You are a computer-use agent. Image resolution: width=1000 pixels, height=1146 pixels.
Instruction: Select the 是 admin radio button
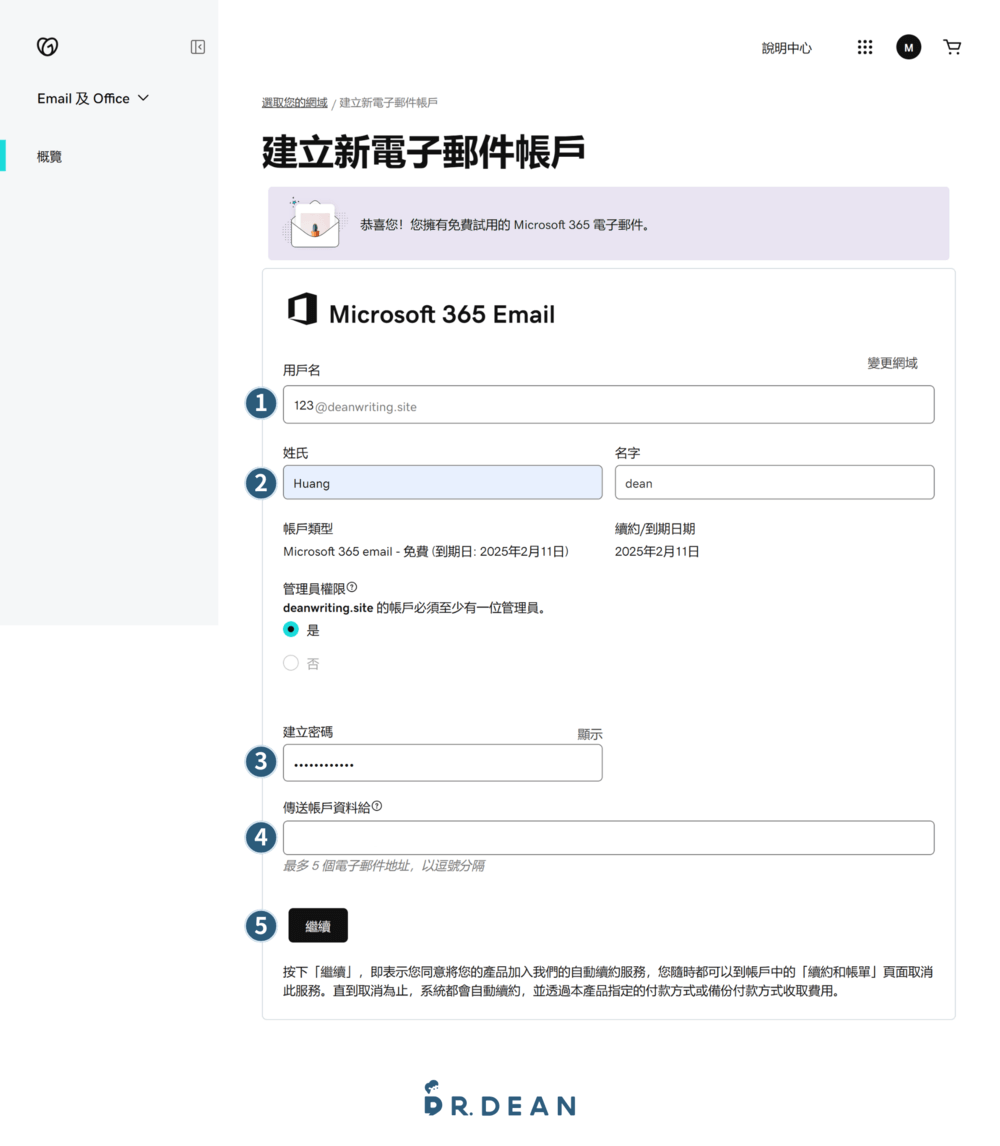[x=291, y=629]
